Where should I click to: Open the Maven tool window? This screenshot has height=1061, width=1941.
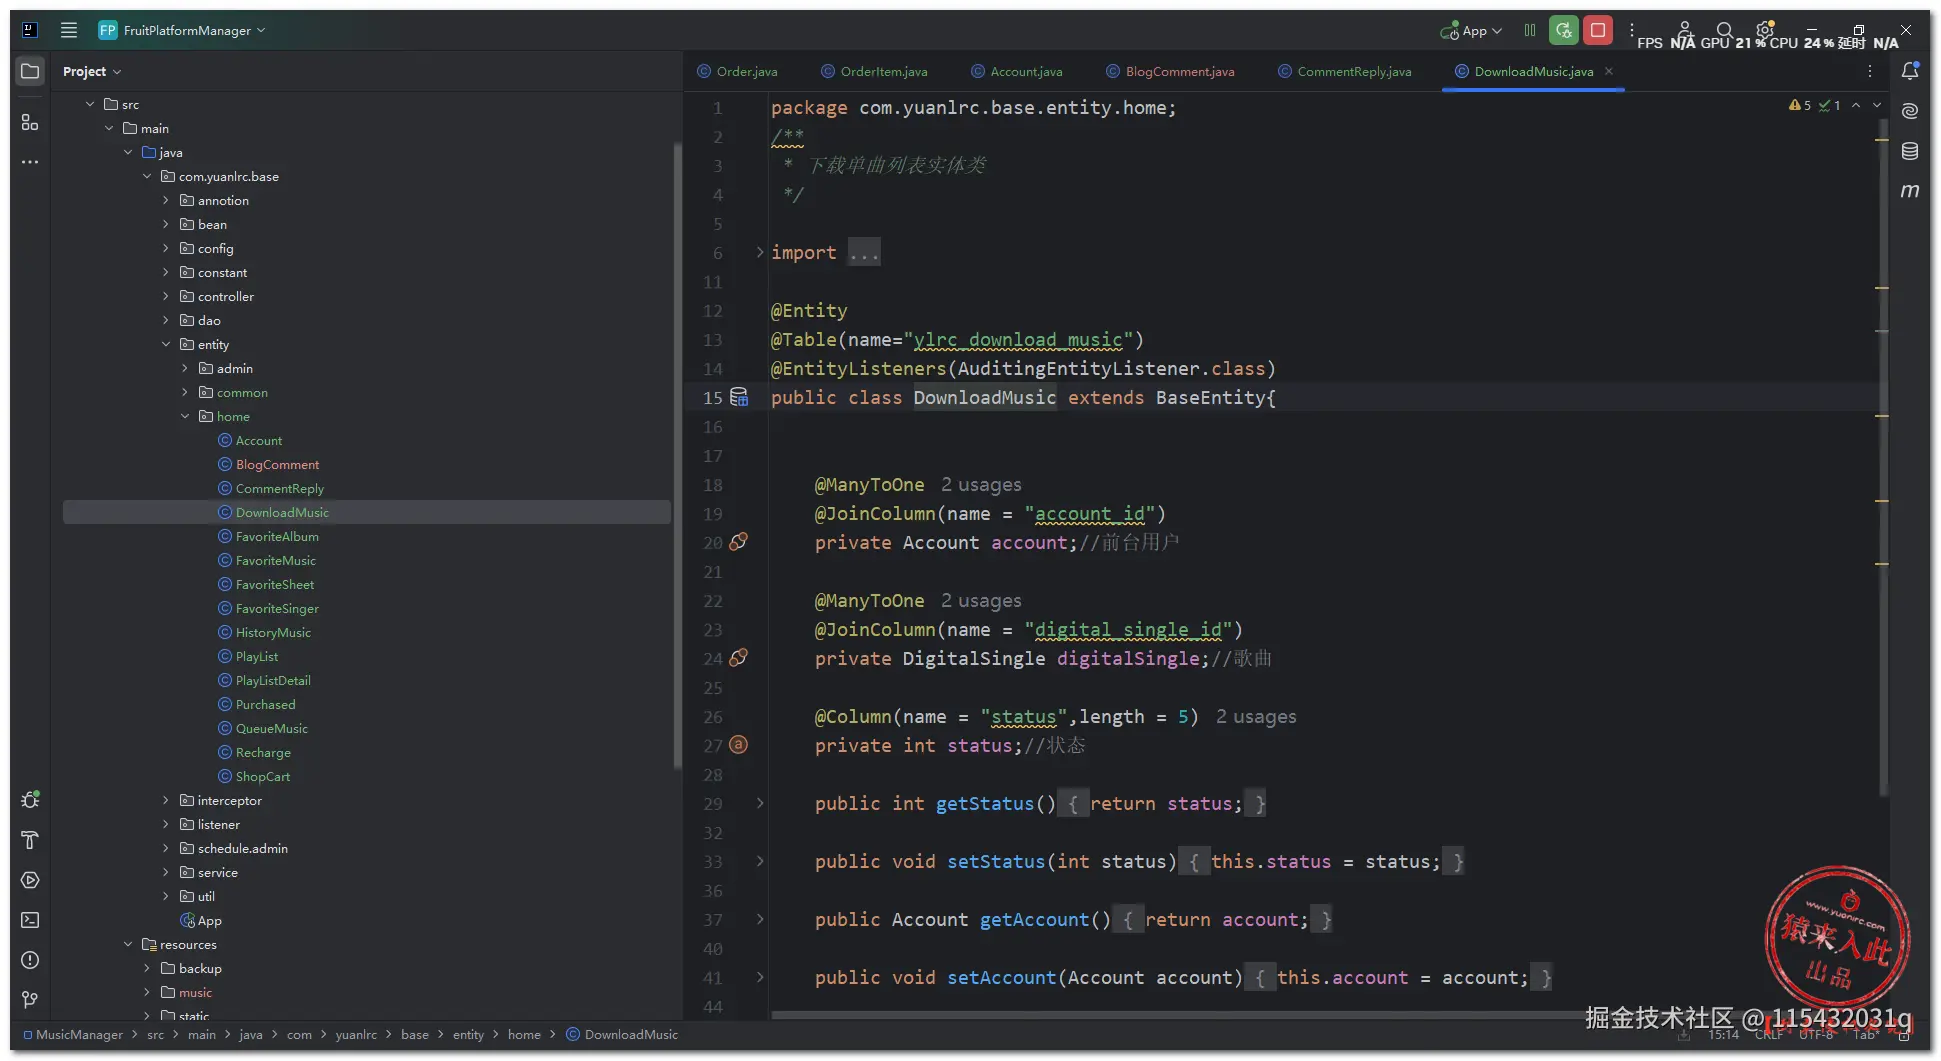coord(1910,191)
